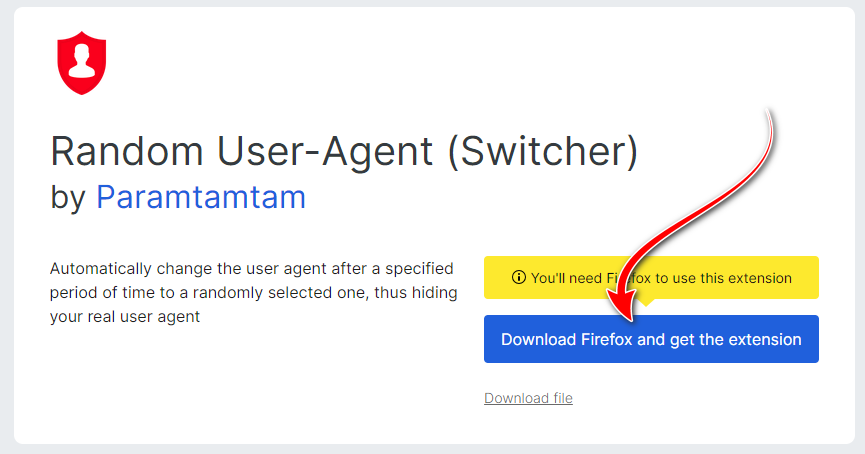Click "your real user agent" description text
Viewport: 865px width, 454px height.
point(125,316)
